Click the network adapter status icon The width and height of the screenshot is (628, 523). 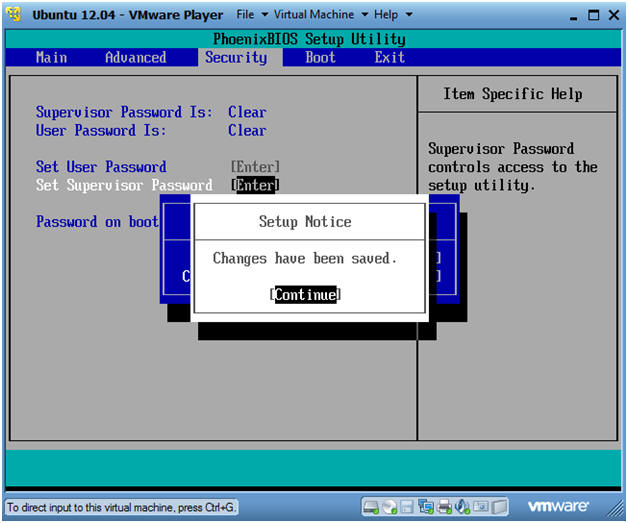[425, 507]
